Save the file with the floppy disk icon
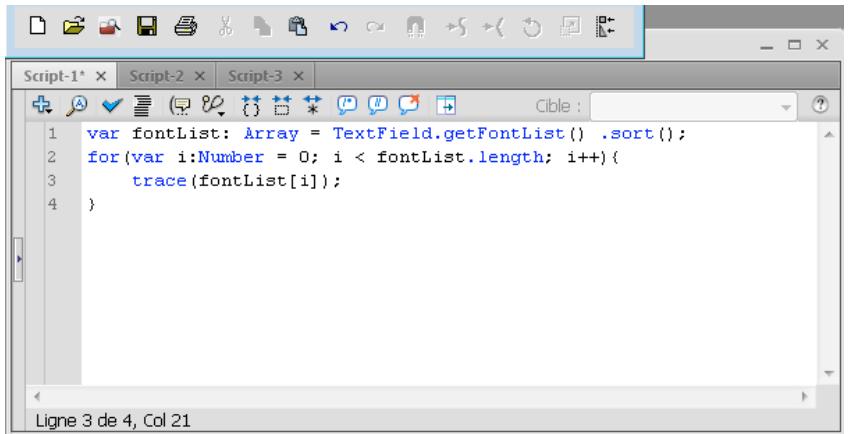This screenshot has width=848, height=434. pos(147,25)
